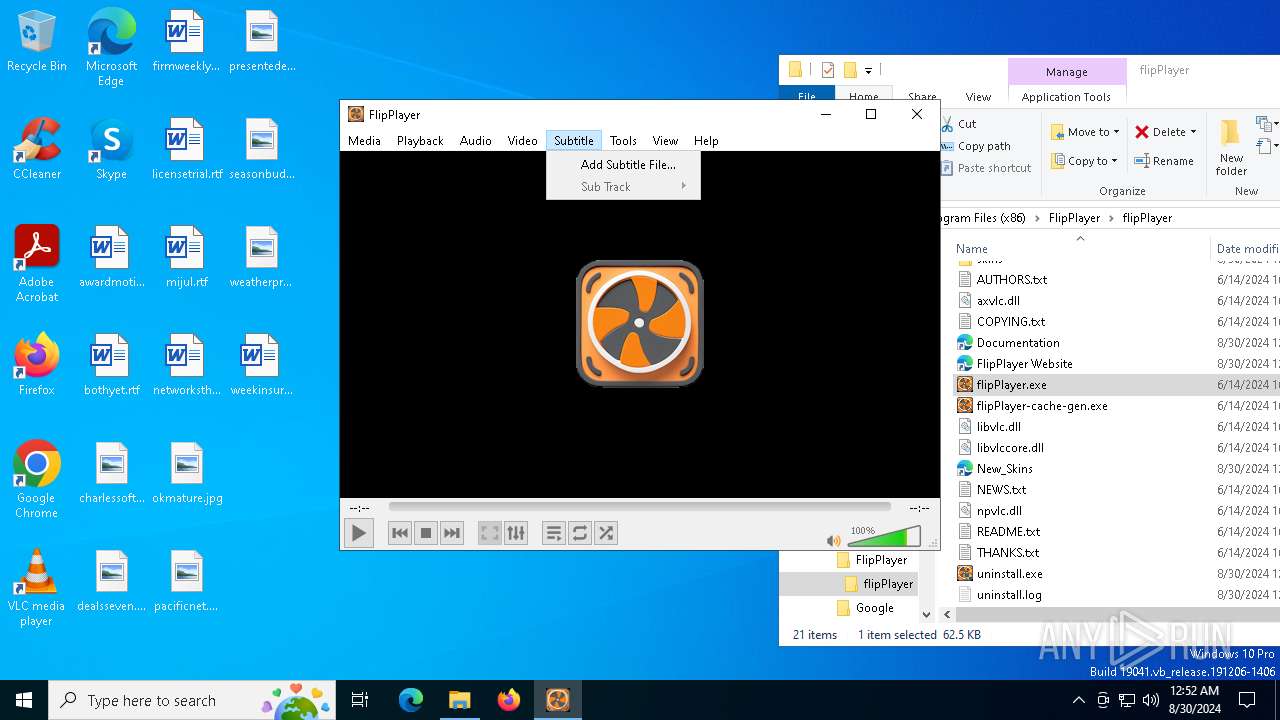Select the axvlc.dll file
Screen dimensions: 1280x720
(x=998, y=301)
